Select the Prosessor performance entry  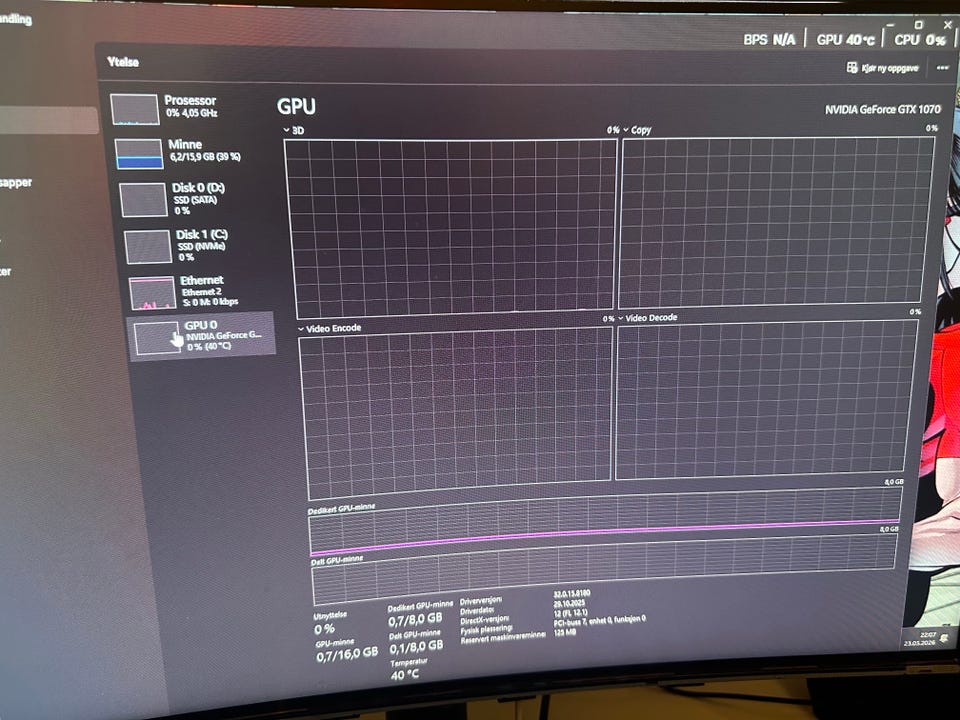(x=184, y=108)
